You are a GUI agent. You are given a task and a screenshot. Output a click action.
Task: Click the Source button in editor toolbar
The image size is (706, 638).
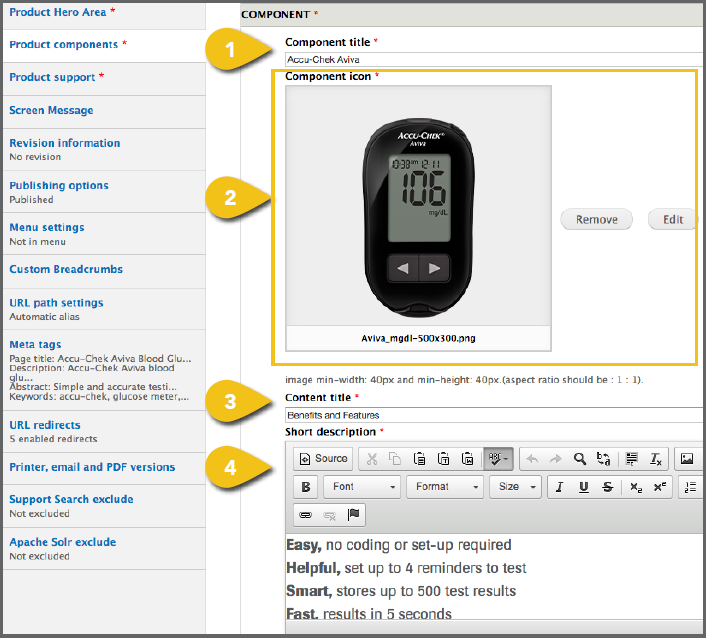point(324,458)
